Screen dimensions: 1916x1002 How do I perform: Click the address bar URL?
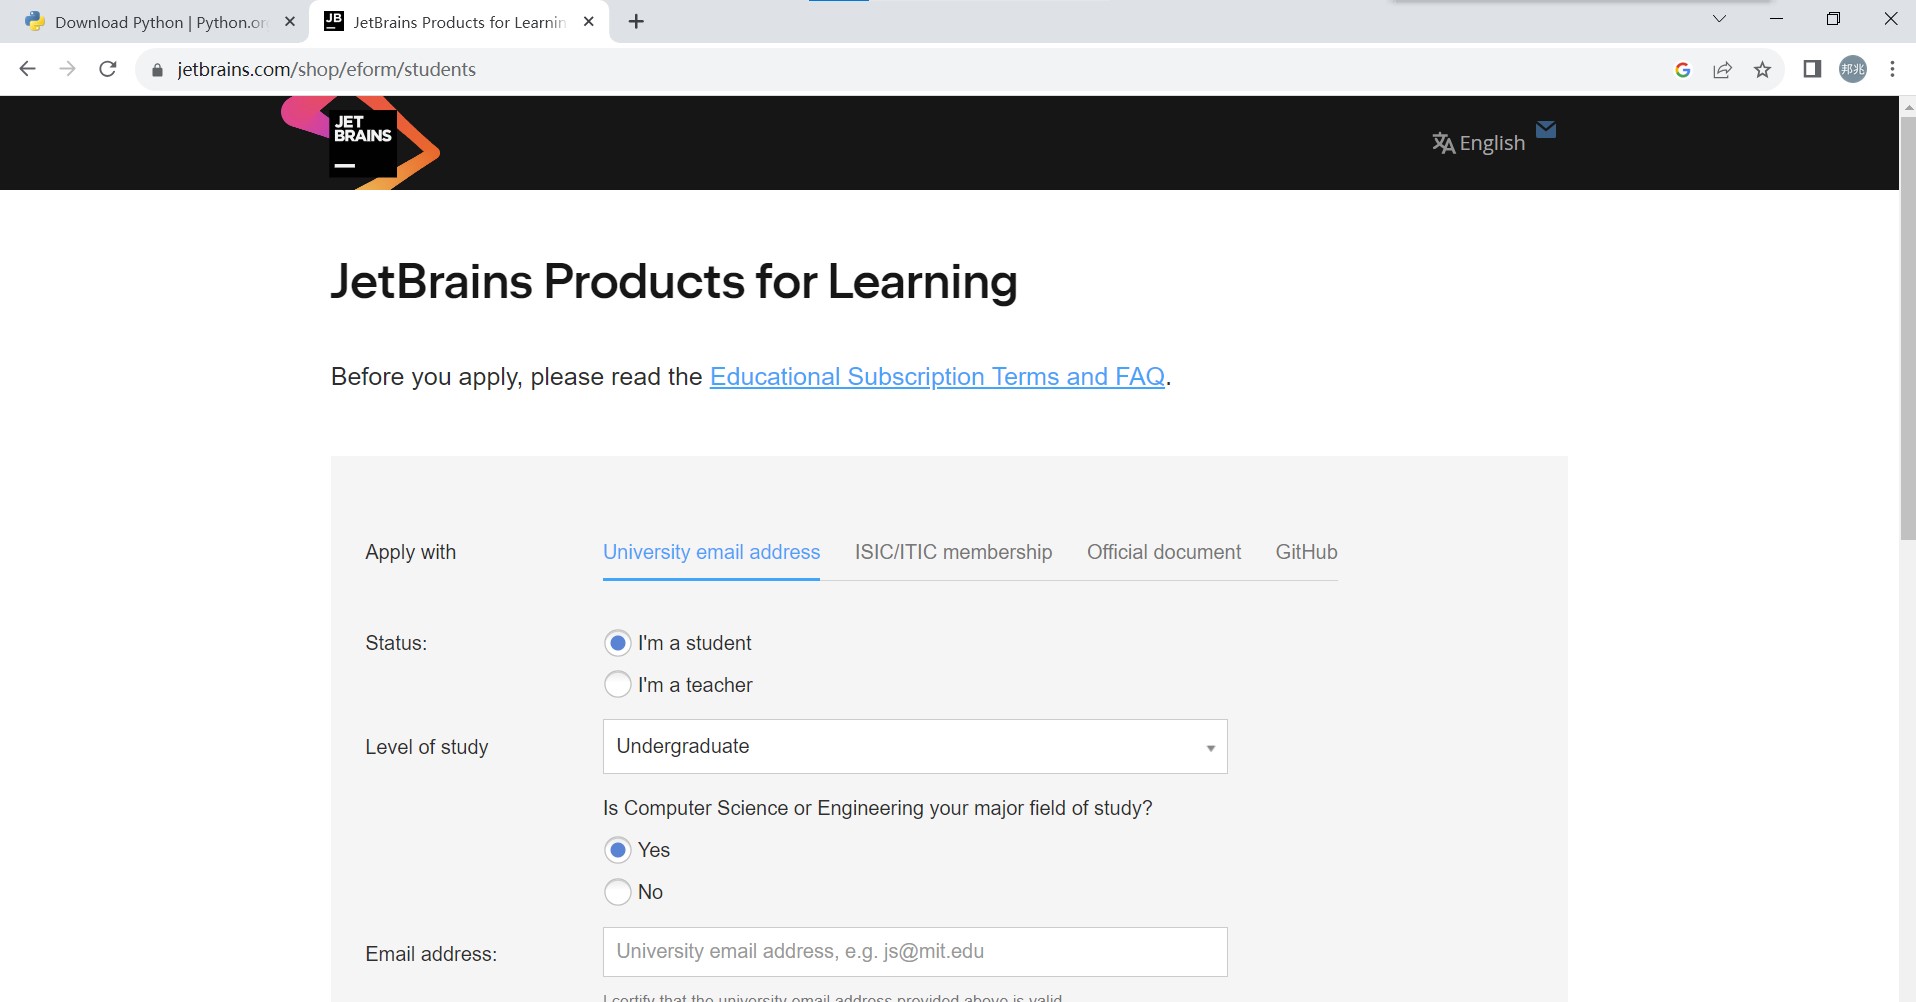pos(326,69)
